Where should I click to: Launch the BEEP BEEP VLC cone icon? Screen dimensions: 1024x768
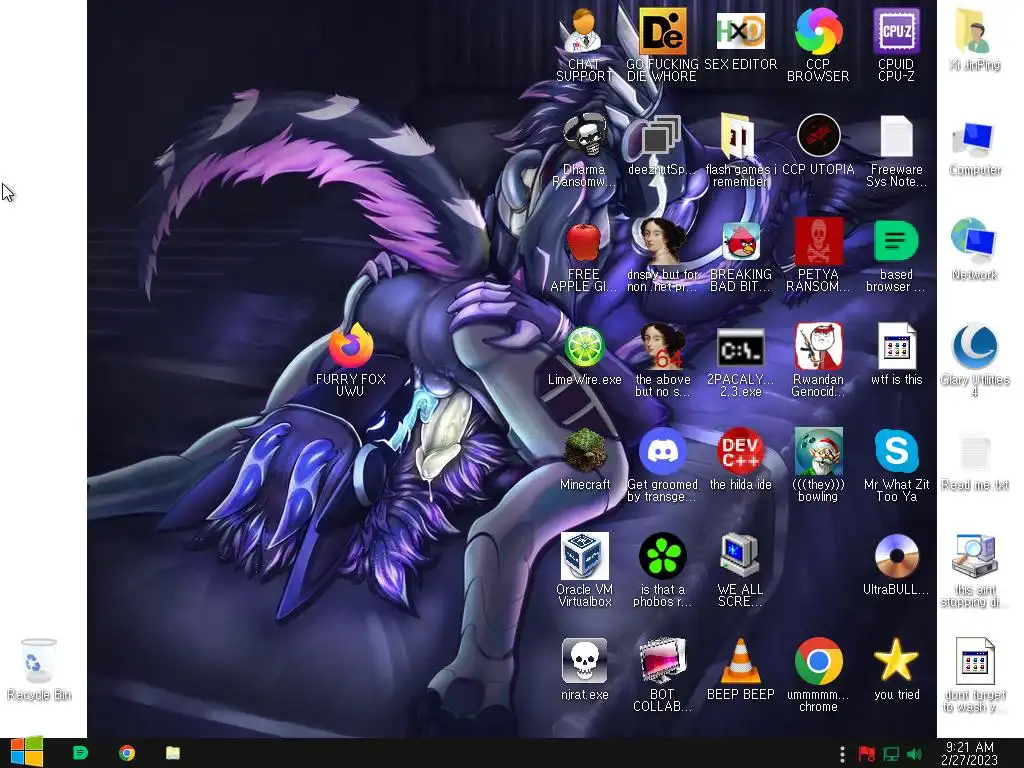point(740,671)
